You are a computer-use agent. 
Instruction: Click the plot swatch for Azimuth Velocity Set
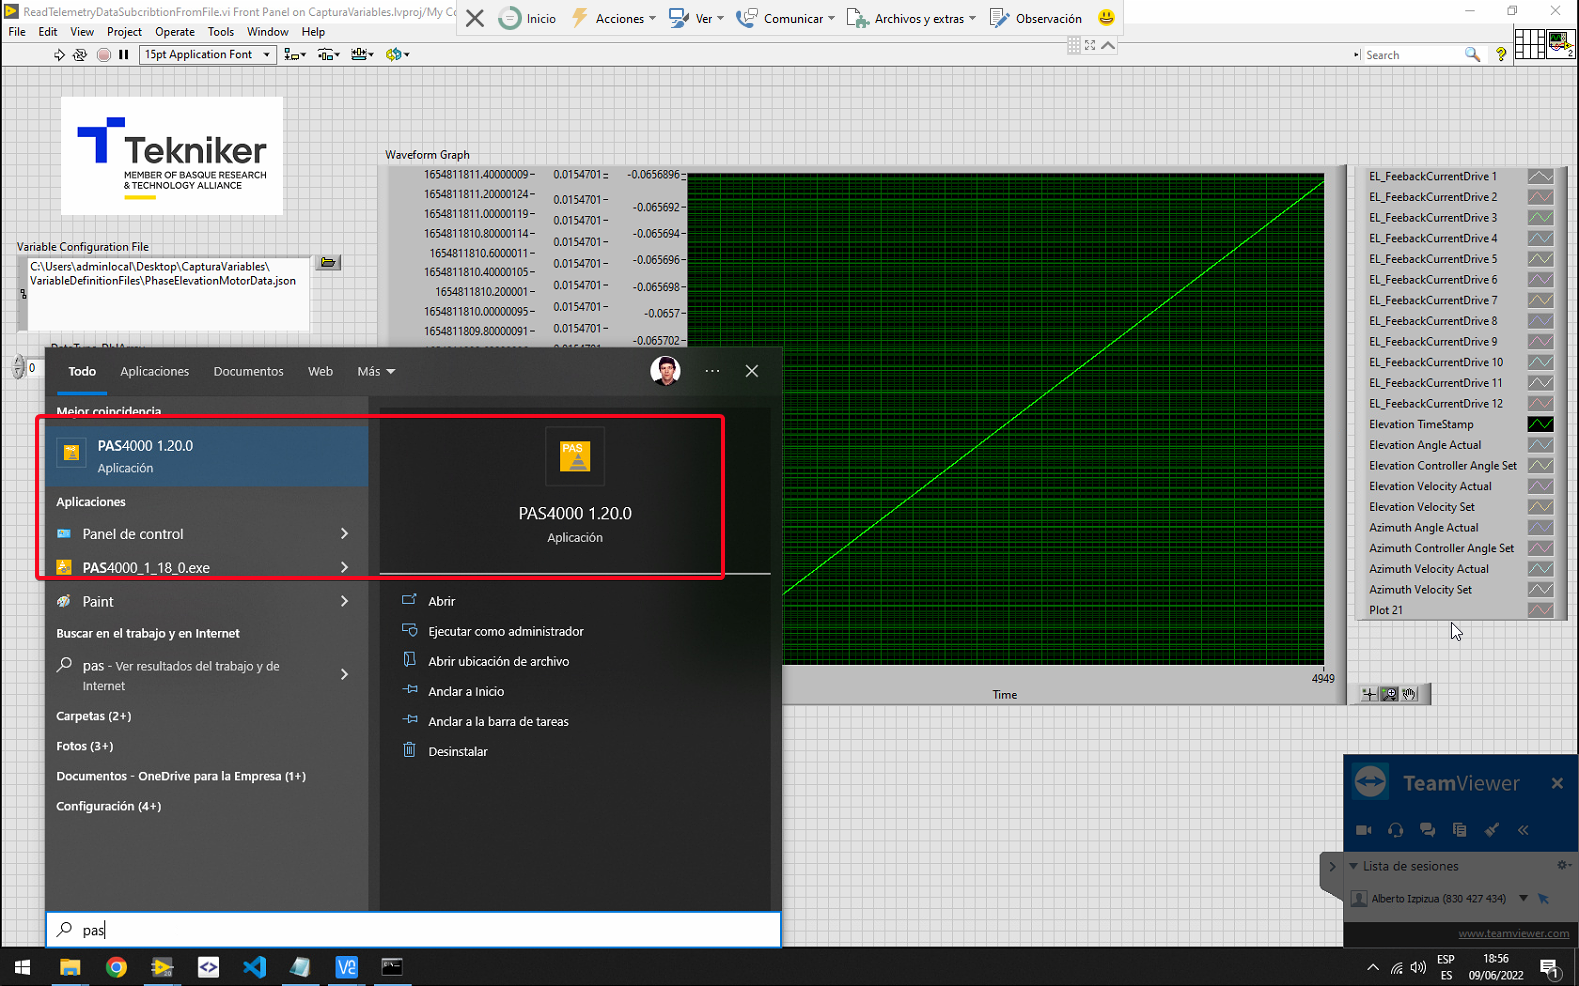pos(1541,589)
